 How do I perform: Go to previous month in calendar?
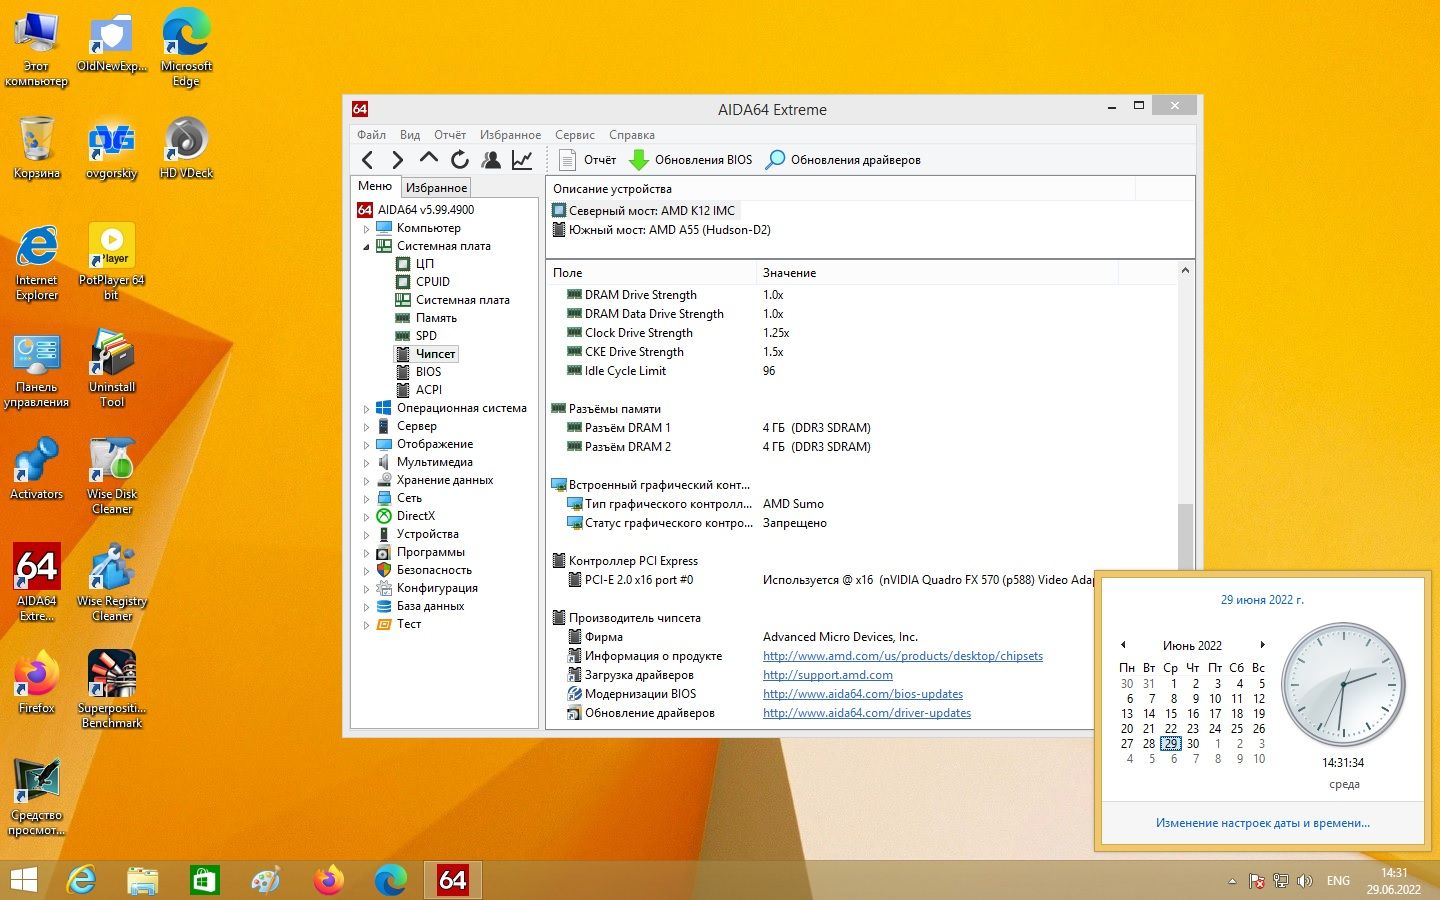(x=1123, y=645)
